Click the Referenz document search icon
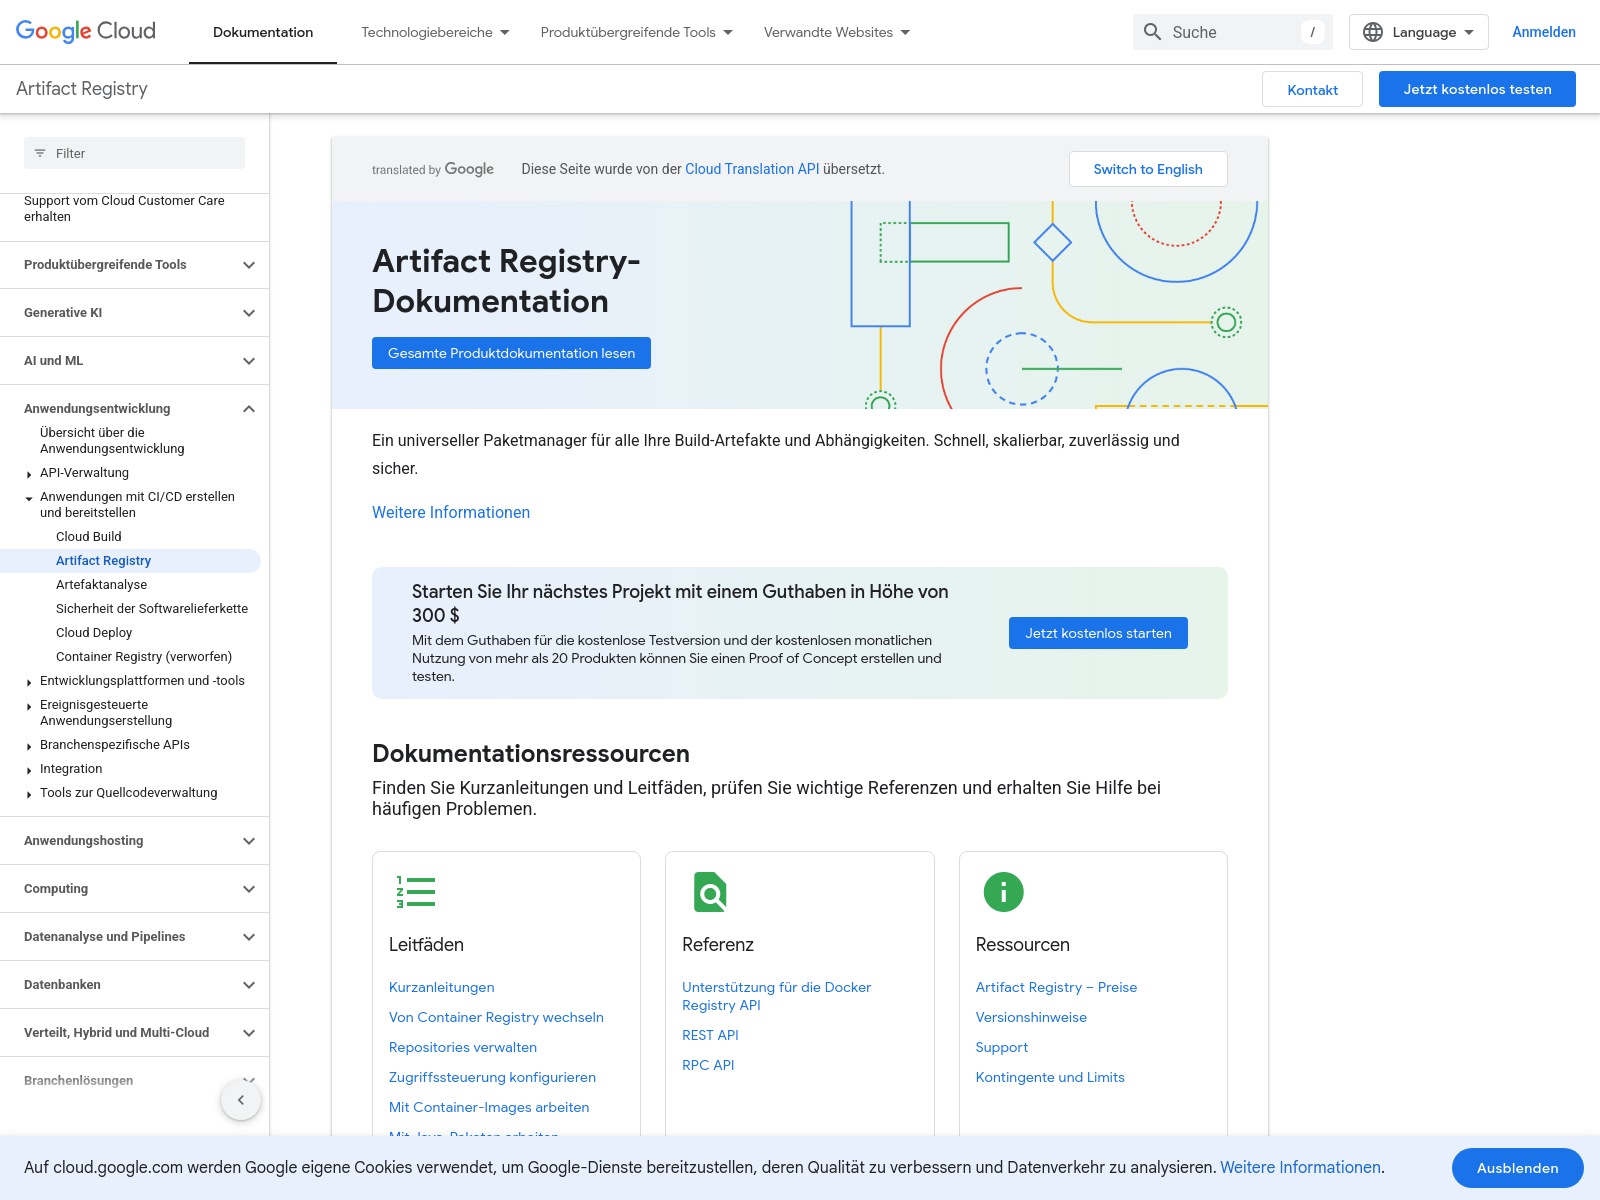The height and width of the screenshot is (1200, 1600). click(x=710, y=892)
